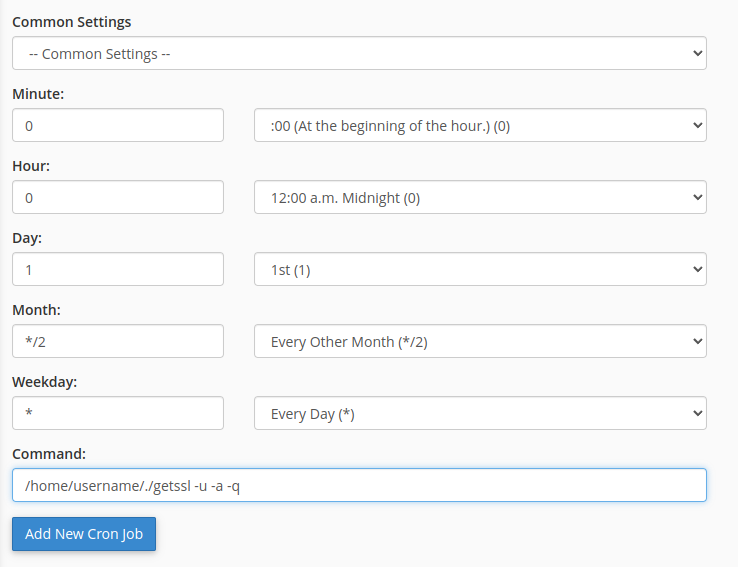The image size is (738, 567).
Task: Click the Weekday text input field
Action: pos(118,413)
